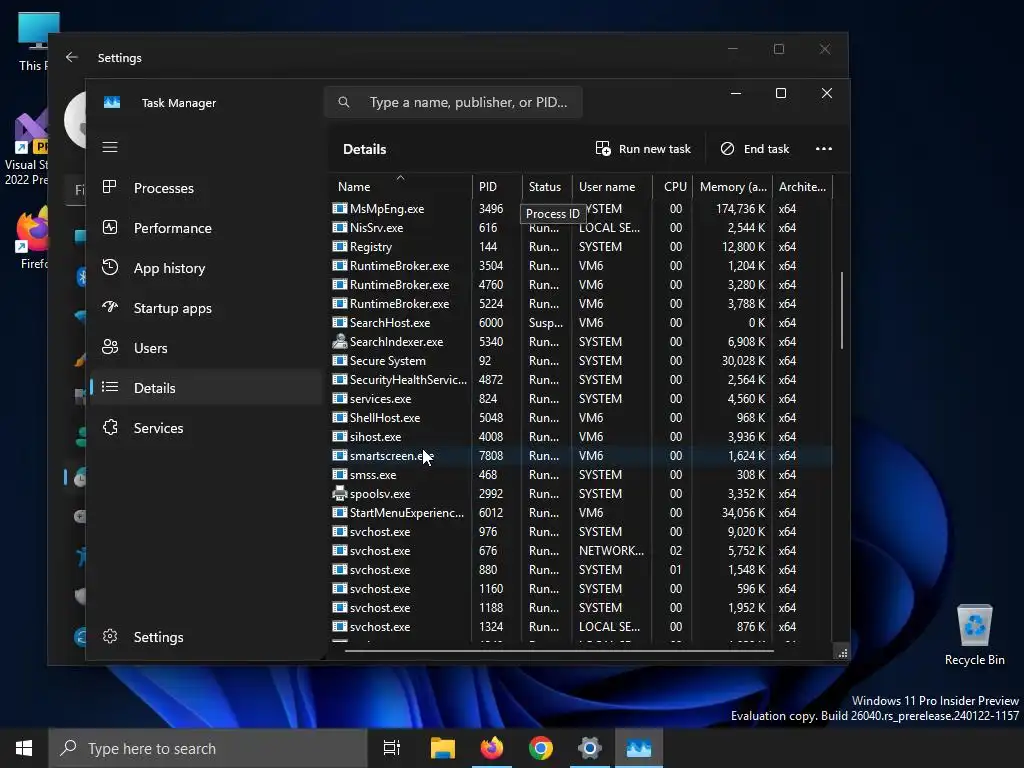Click the Task Manager search field

[x=453, y=102]
